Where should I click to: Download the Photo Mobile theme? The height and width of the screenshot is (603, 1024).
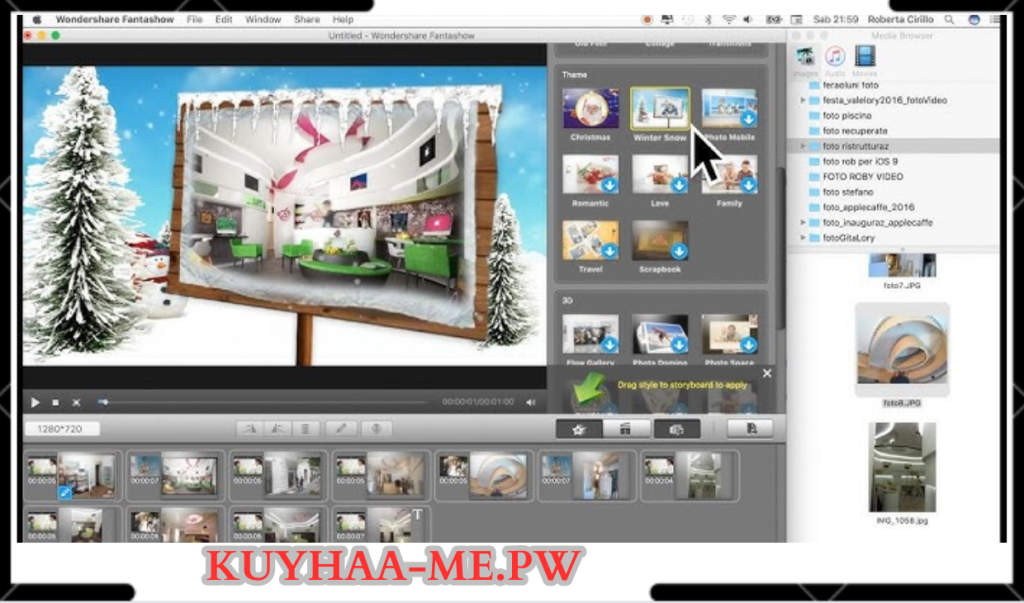click(x=748, y=119)
